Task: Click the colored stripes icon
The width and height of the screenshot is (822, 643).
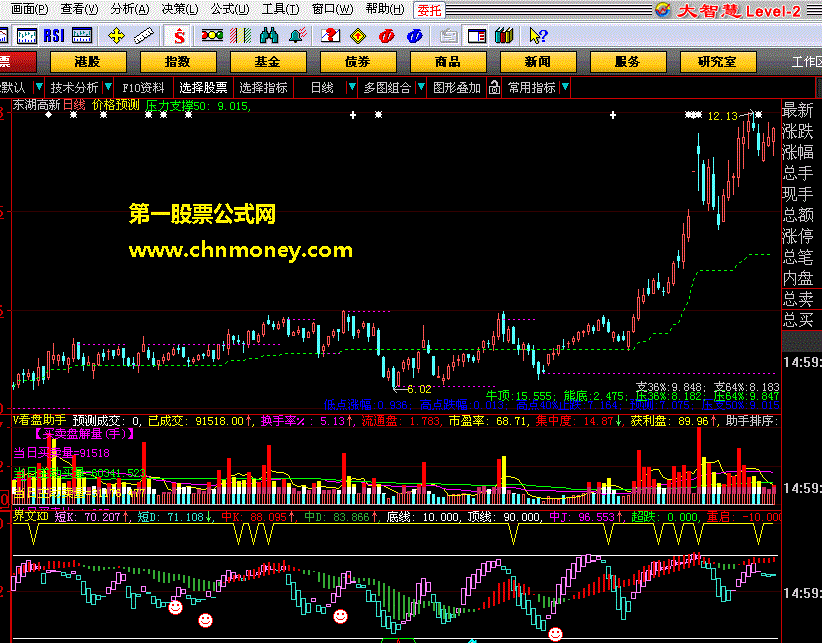Action: (241, 36)
